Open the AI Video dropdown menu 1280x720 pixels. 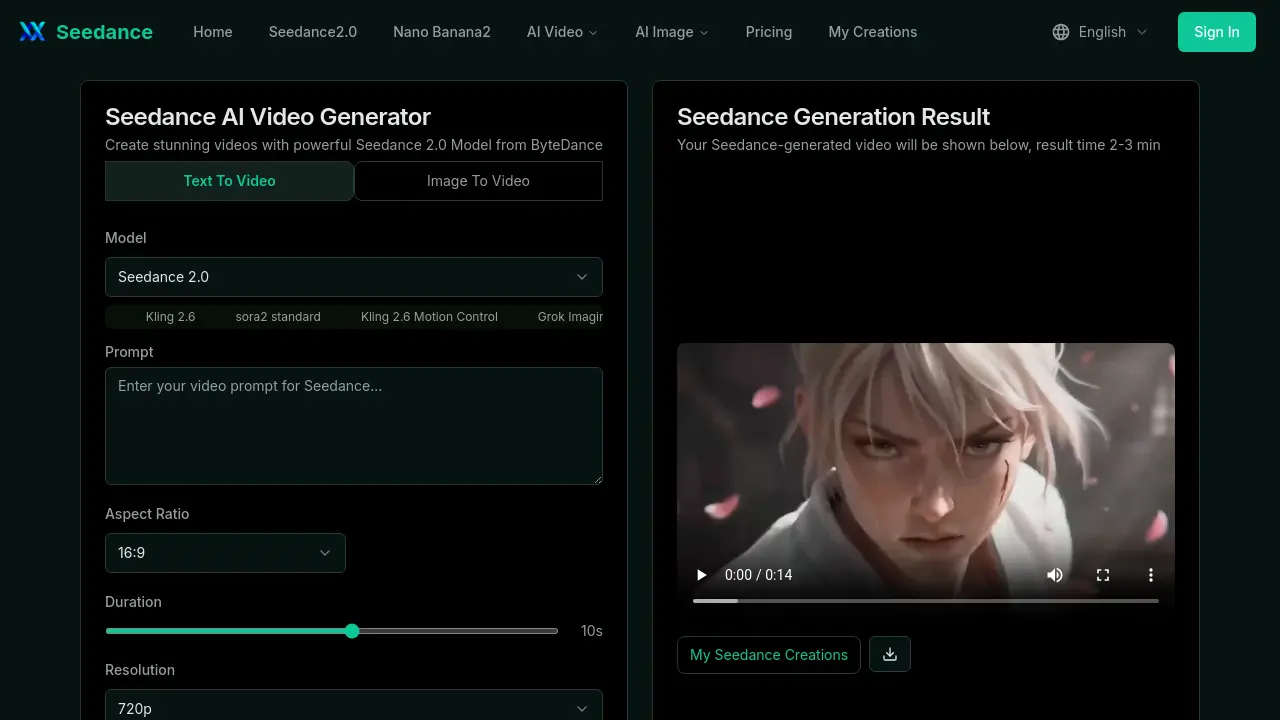[x=562, y=32]
